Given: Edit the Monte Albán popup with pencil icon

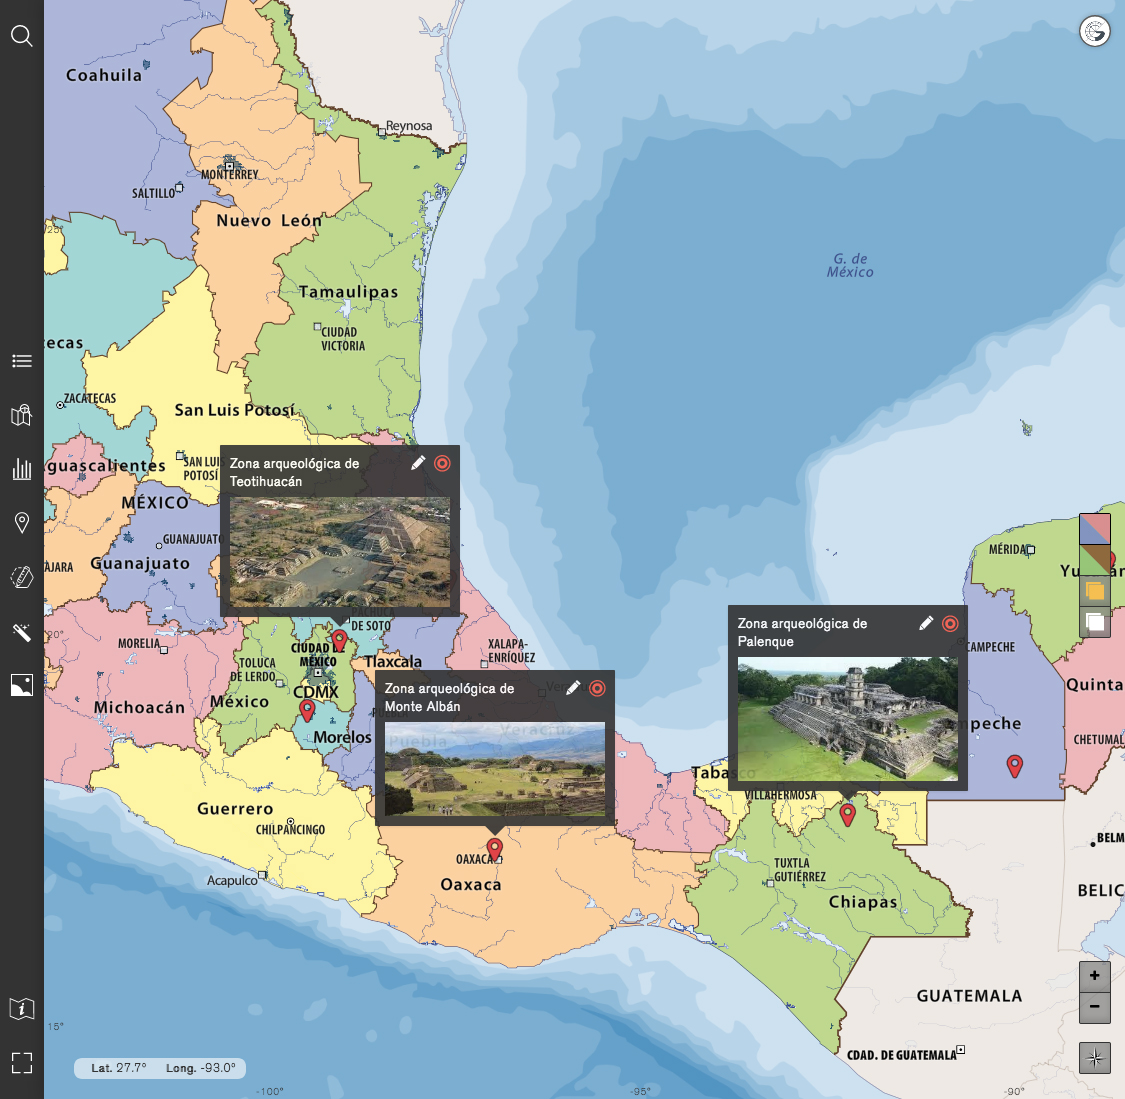Looking at the screenshot, I should (573, 689).
